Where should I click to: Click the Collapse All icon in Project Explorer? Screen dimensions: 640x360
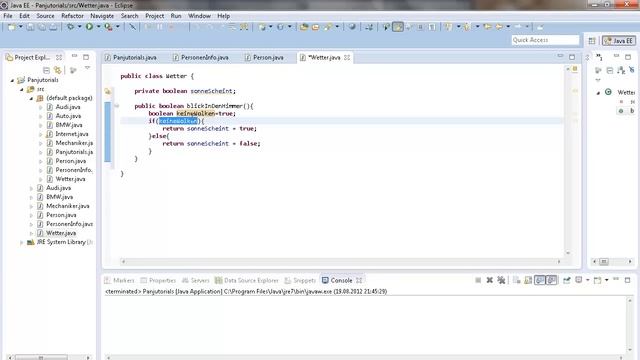[x=46, y=71]
